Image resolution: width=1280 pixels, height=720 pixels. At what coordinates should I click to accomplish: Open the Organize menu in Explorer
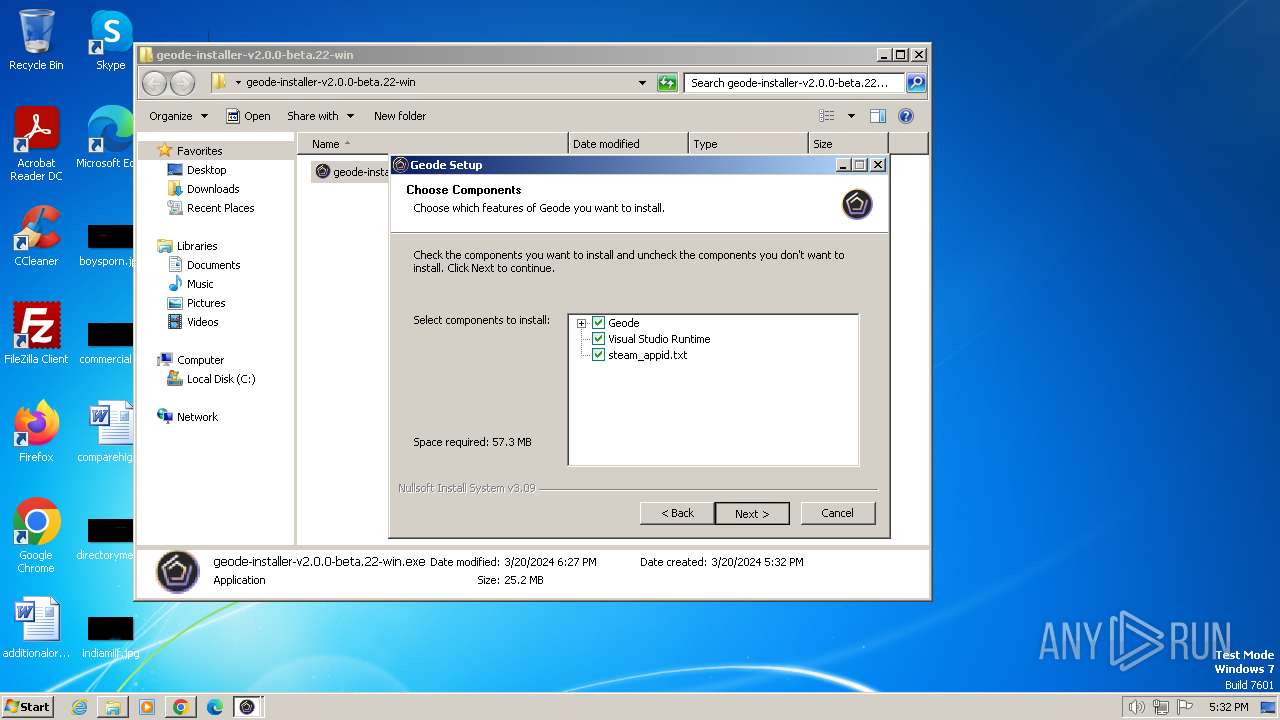pos(178,116)
